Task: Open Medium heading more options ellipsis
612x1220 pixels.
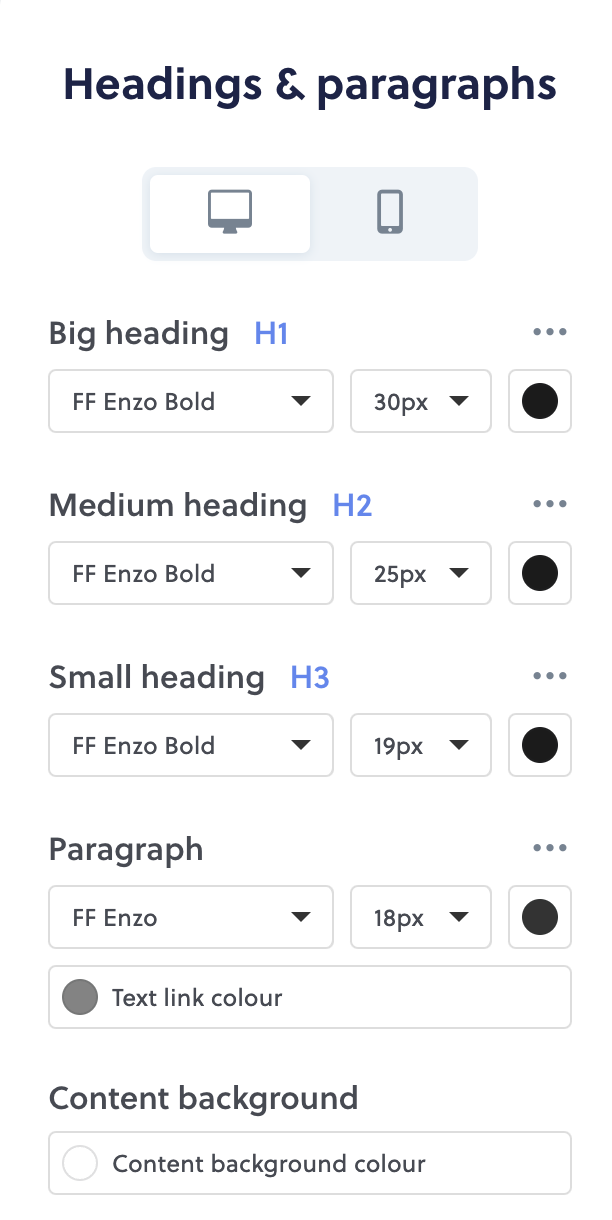Action: [x=550, y=504]
